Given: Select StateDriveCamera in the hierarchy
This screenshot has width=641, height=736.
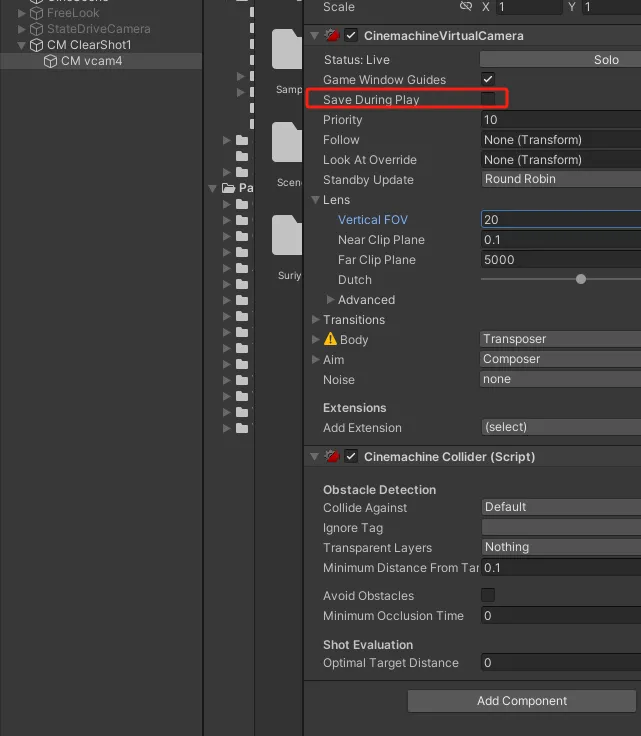Looking at the screenshot, I should [99, 29].
